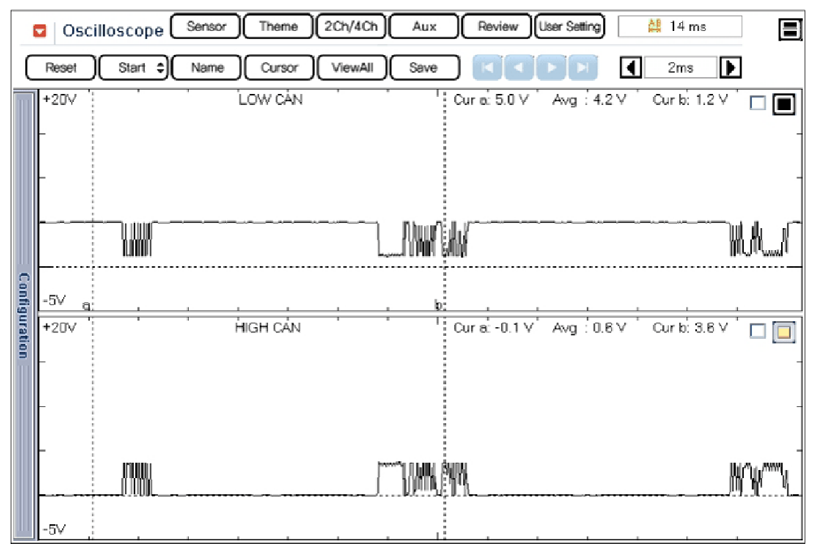This screenshot has height=553, width=815.
Task: Jump to first frame playback button
Action: (487, 68)
